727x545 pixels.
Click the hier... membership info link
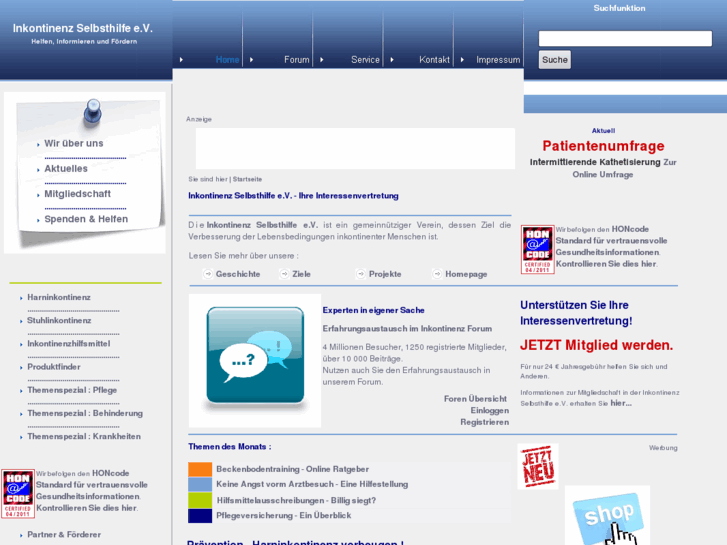click(x=621, y=403)
